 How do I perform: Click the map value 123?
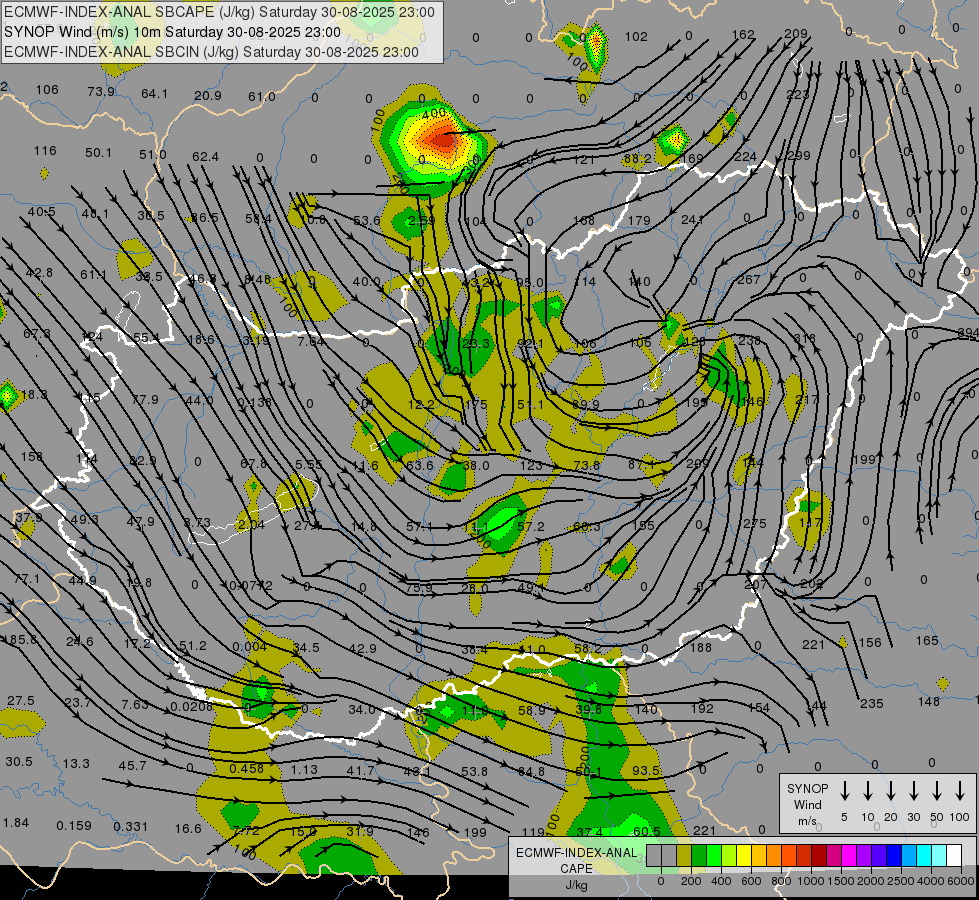(531, 465)
